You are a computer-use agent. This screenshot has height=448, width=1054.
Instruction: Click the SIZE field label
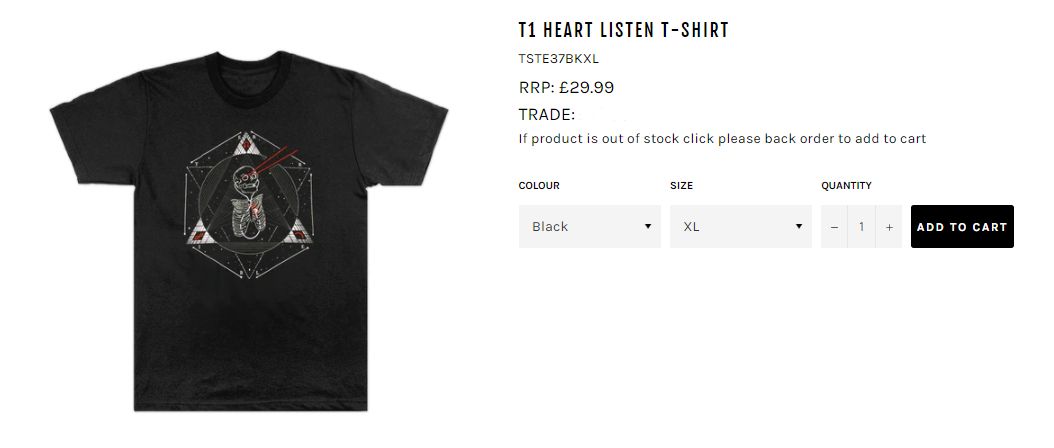tap(681, 186)
